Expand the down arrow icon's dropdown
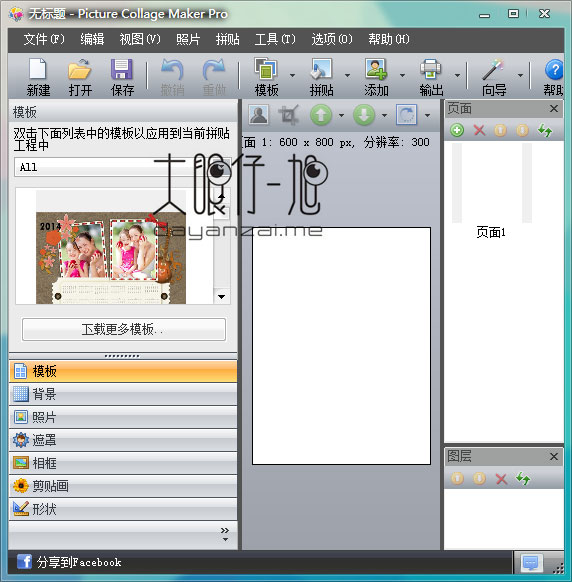The image size is (572, 582). [x=385, y=115]
